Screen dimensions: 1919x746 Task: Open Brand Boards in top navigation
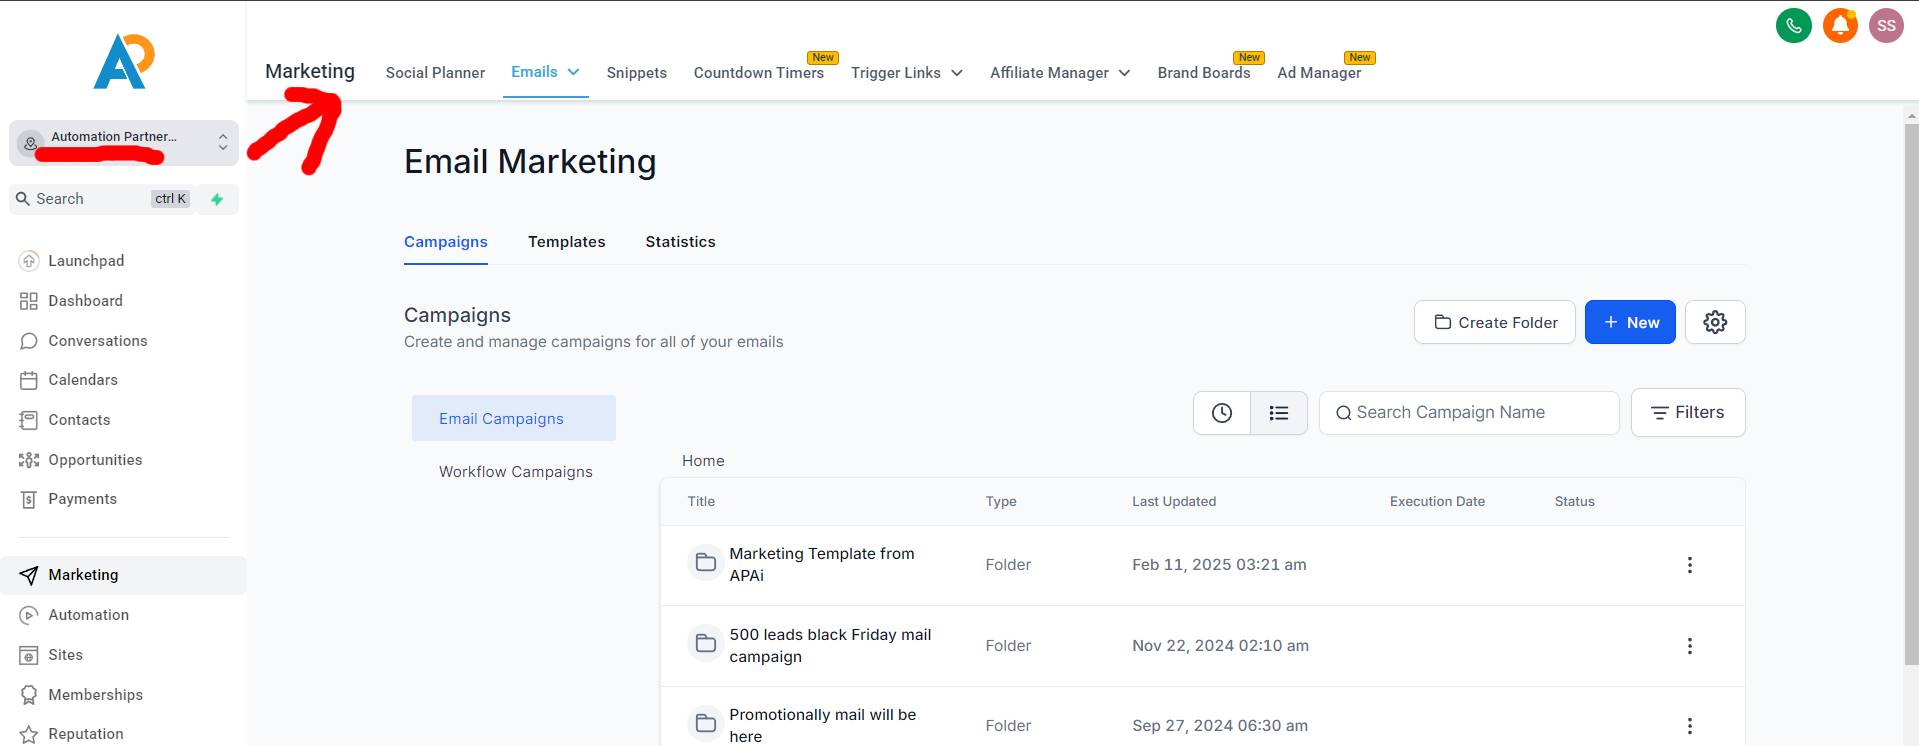pos(1204,73)
